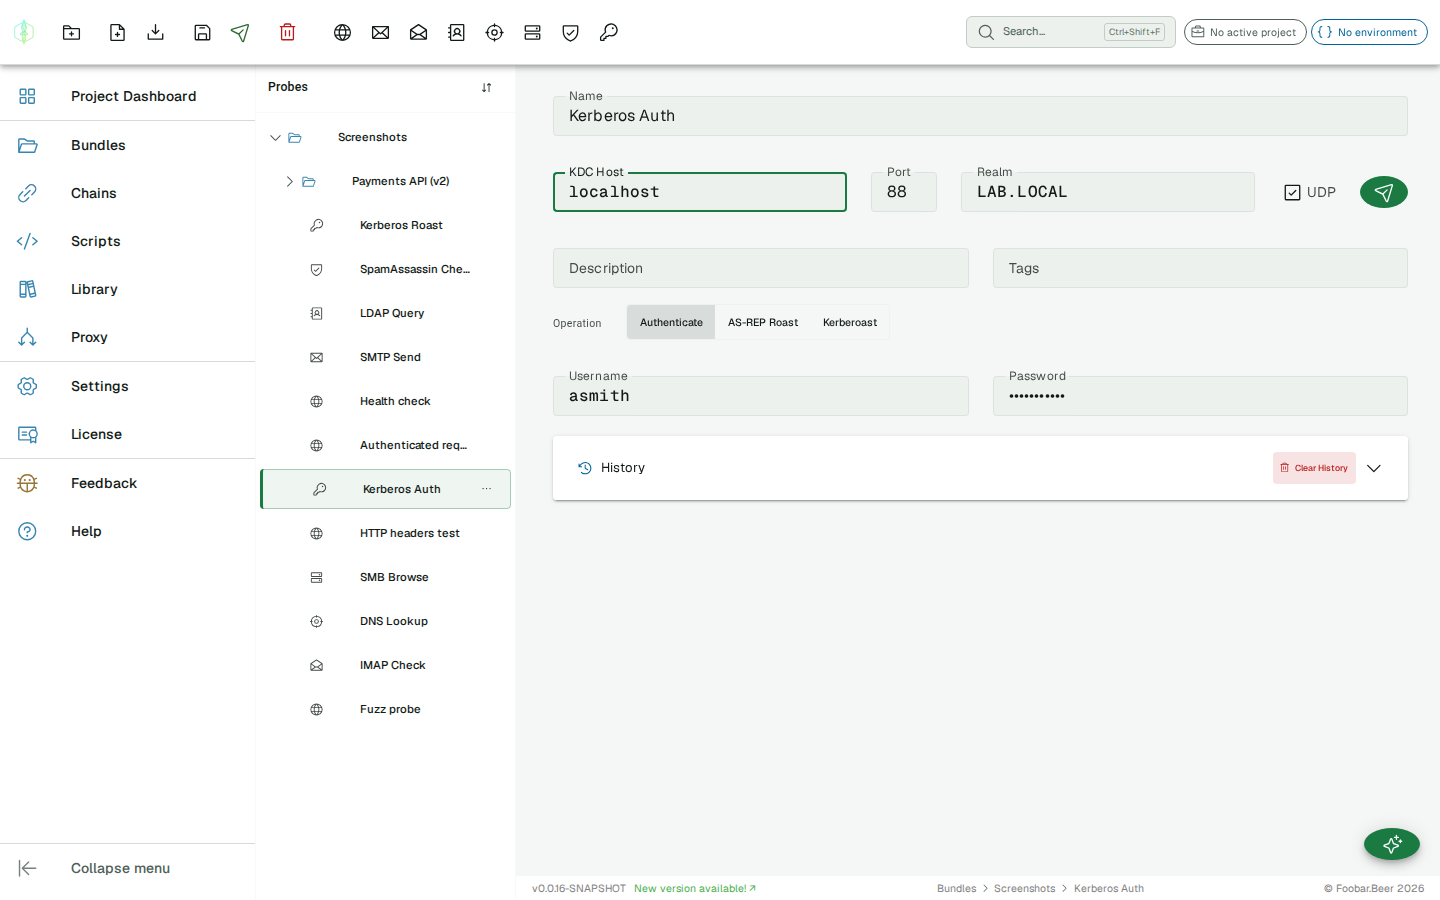Viewport: 1440px width, 900px height.
Task: Select the IMAP Check probe
Action: 385,665
